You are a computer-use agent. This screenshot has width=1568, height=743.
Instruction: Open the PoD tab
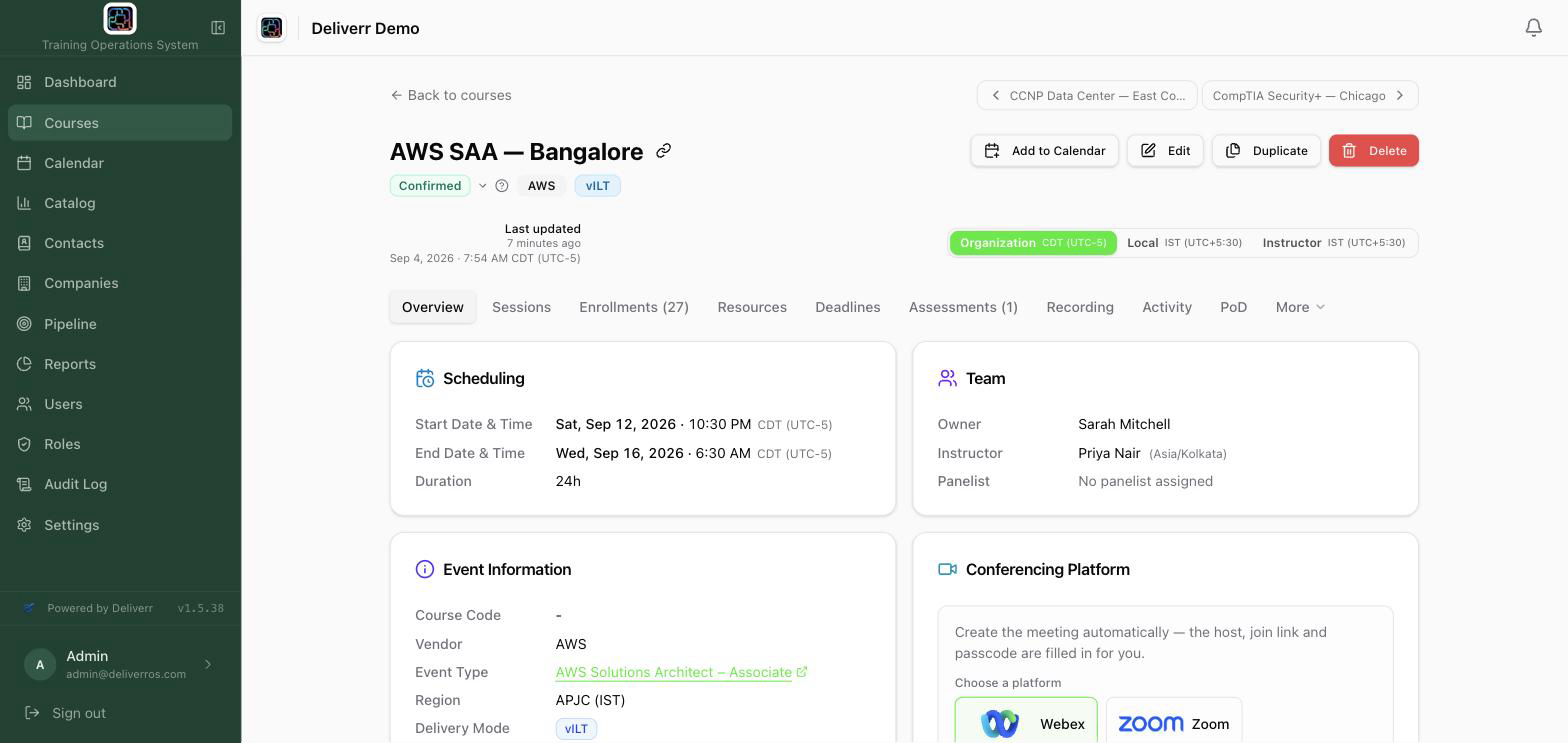click(1233, 307)
